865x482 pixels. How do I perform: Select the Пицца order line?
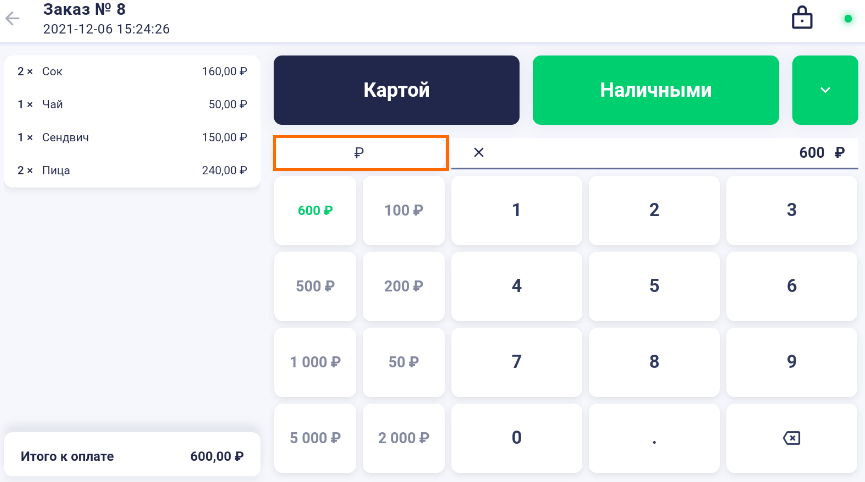pyautogui.click(x=132, y=170)
